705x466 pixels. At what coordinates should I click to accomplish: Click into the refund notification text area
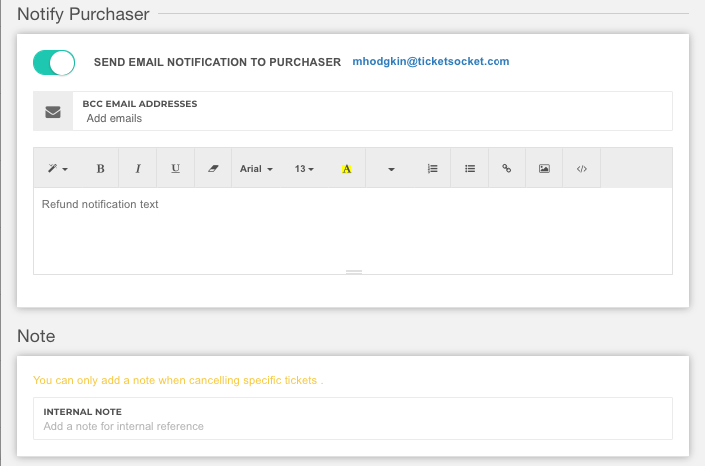[x=353, y=229]
